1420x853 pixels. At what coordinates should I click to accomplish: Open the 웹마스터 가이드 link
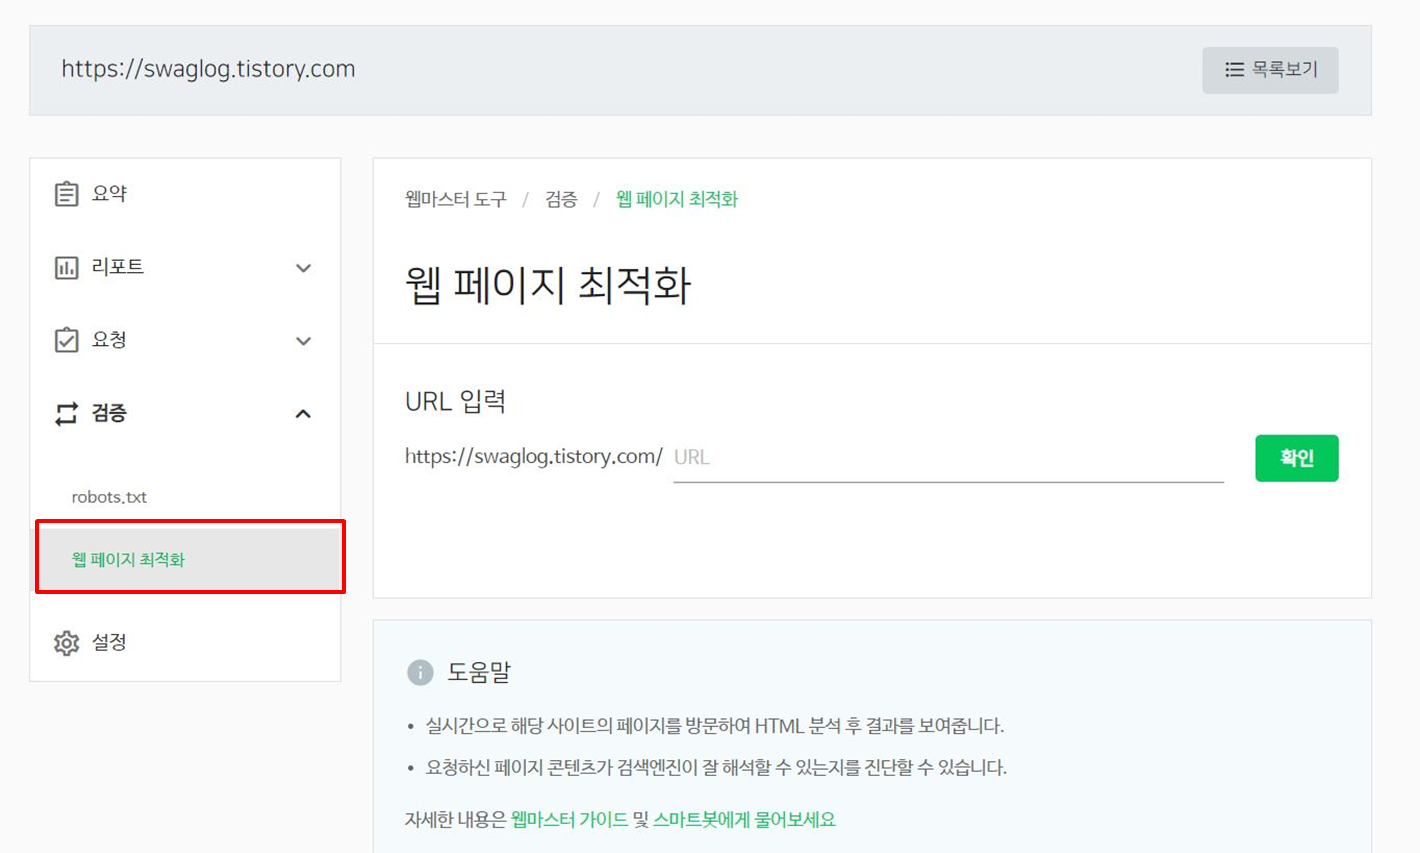pyautogui.click(x=569, y=819)
